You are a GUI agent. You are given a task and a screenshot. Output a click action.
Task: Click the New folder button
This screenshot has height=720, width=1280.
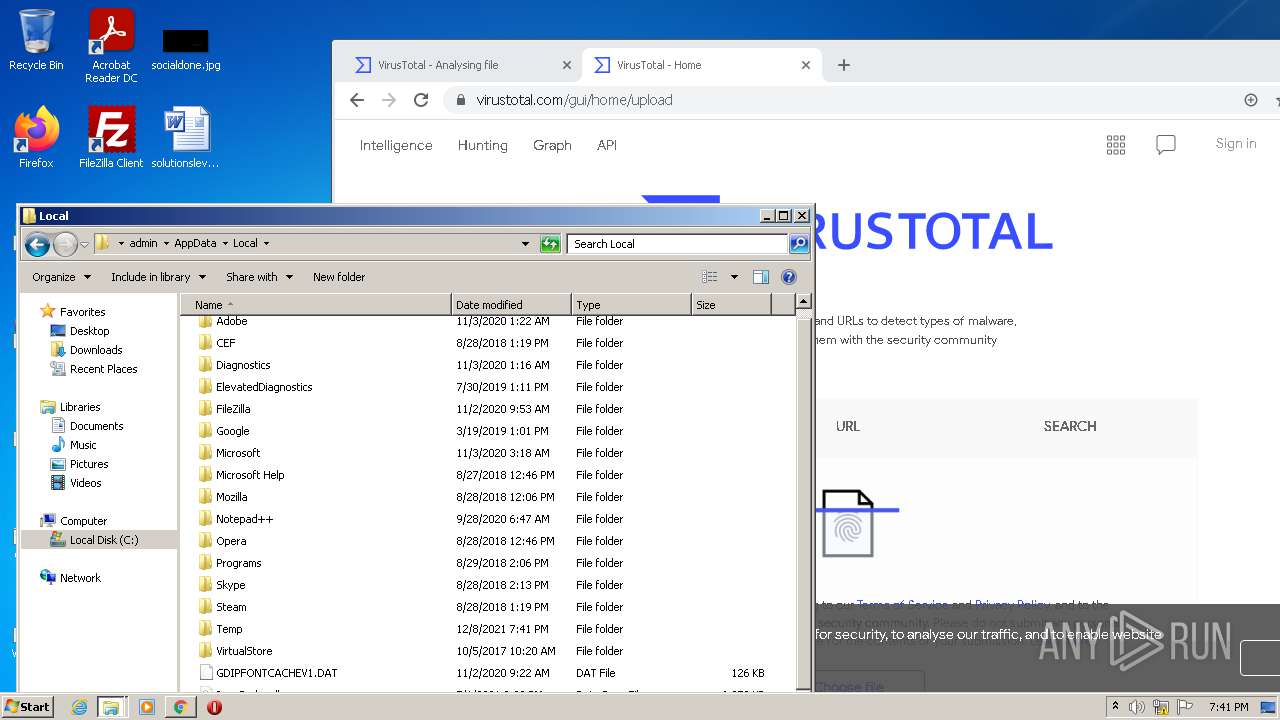339,277
